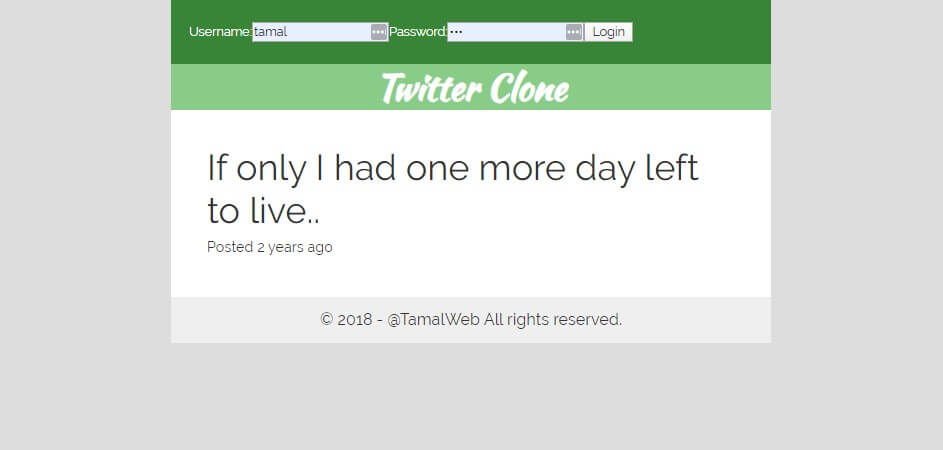Viewport: 943px width, 450px height.
Task: Click '© 2018' in the footer
Action: 346,319
